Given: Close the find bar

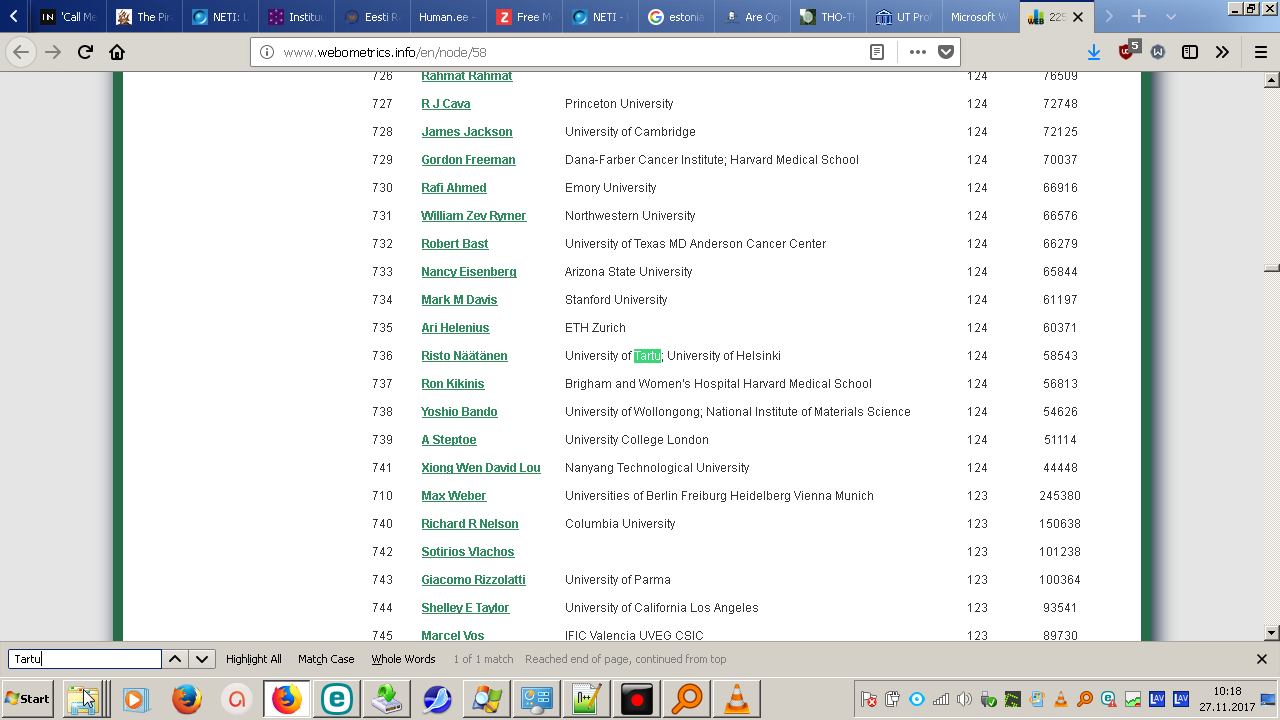Looking at the screenshot, I should point(1262,659).
